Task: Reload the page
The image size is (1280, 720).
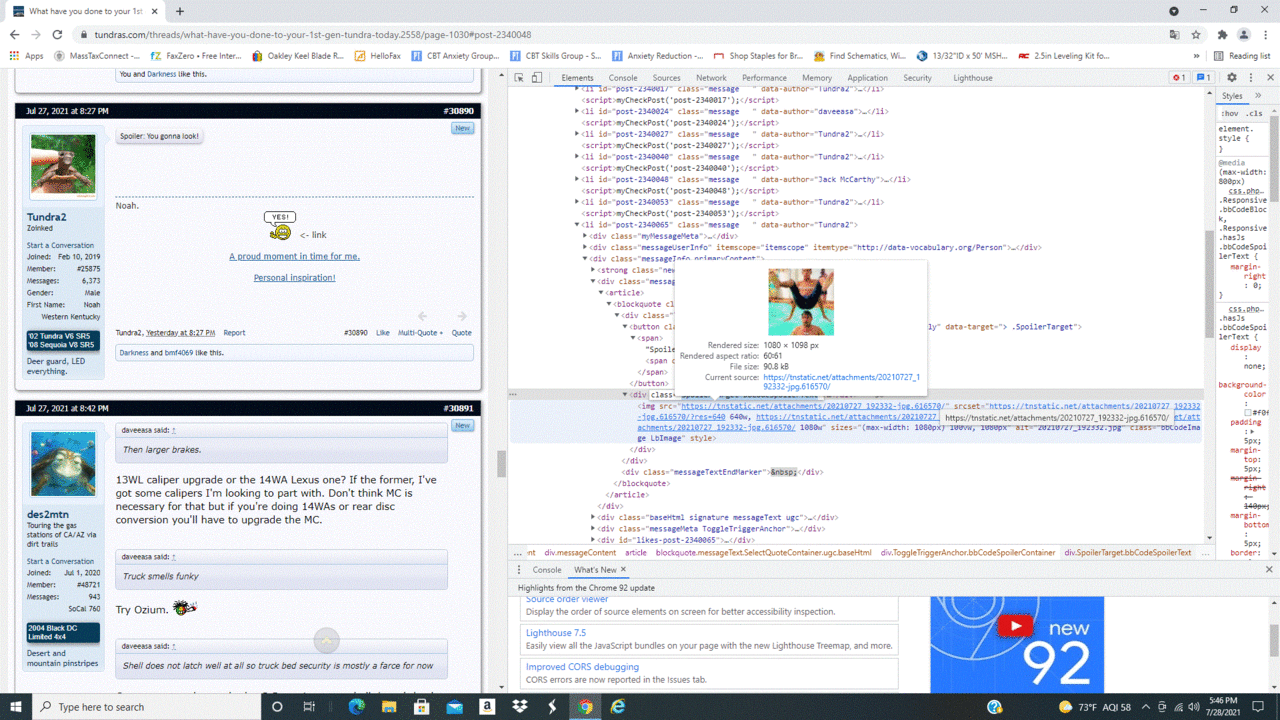Action: coord(58,34)
